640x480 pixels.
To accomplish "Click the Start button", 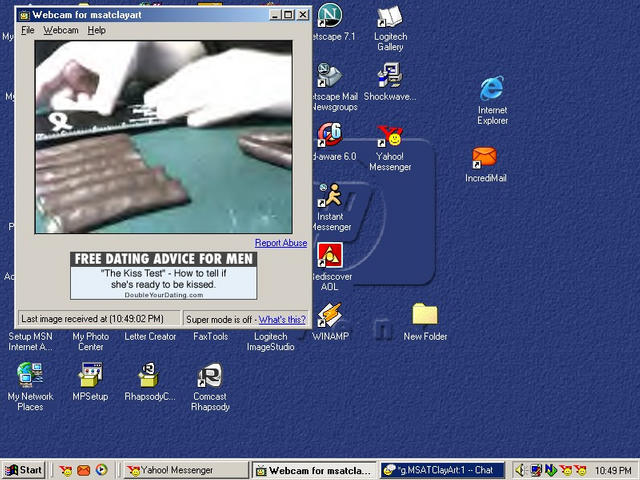I will coord(23,470).
